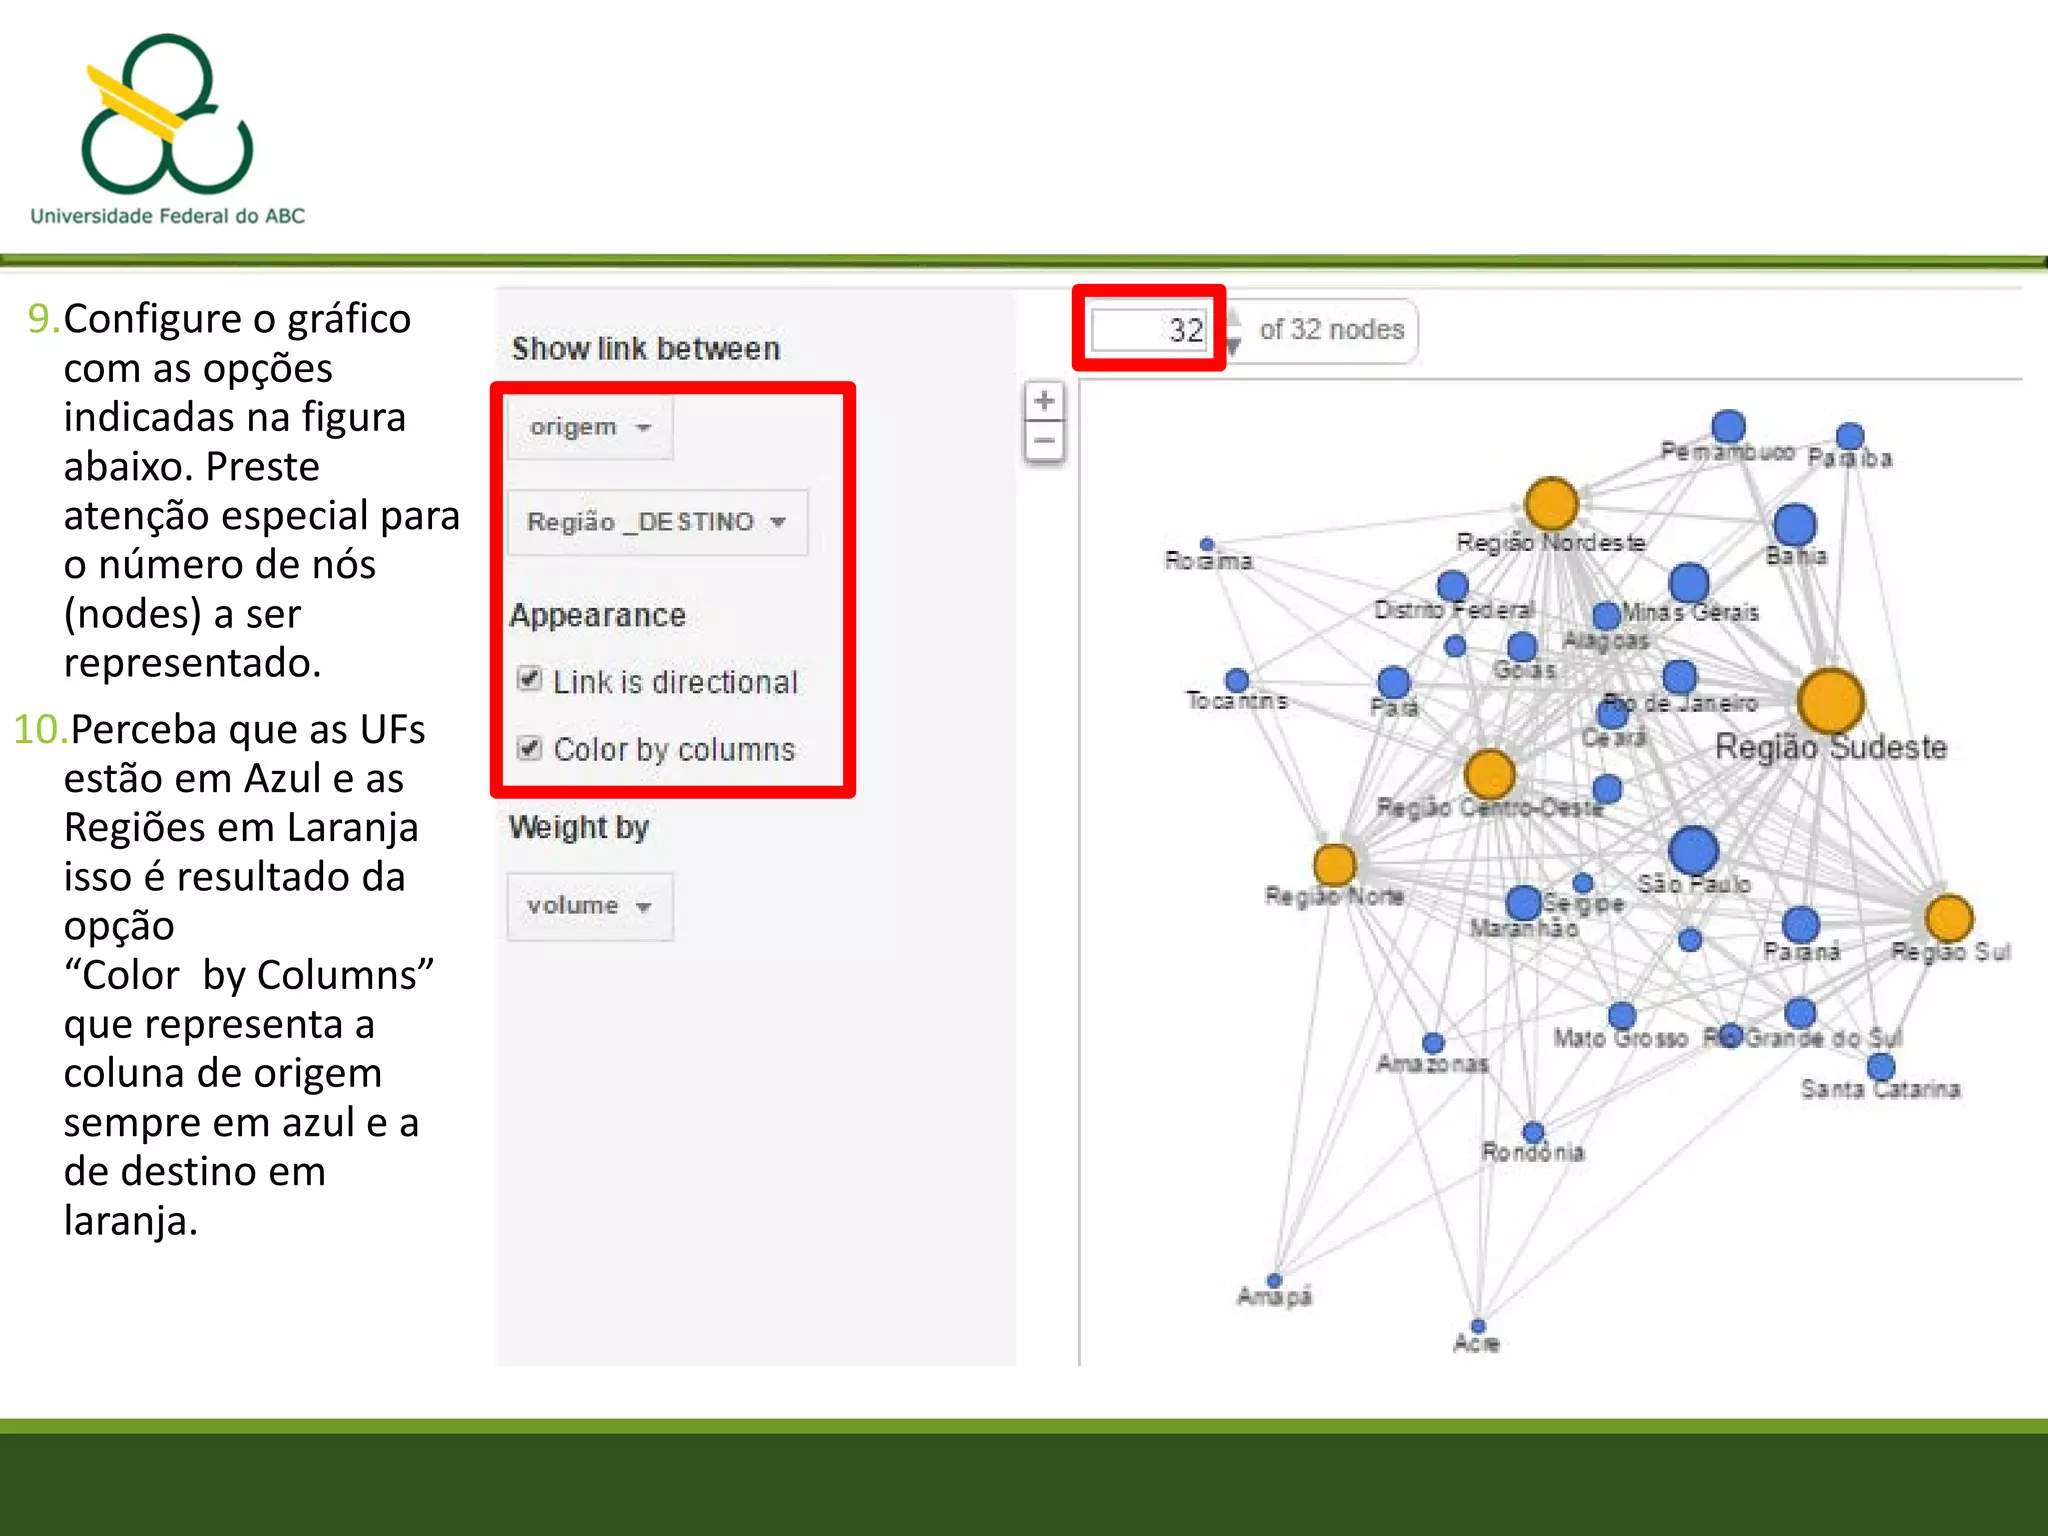This screenshot has width=2048, height=1536.
Task: Click the Mato Grosso blue node
Action: click(1622, 1017)
